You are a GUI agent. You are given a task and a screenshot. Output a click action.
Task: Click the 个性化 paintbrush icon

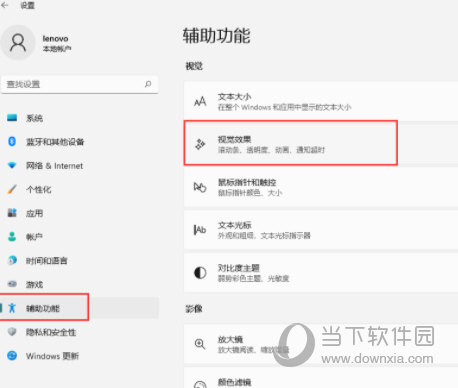pyautogui.click(x=12, y=189)
